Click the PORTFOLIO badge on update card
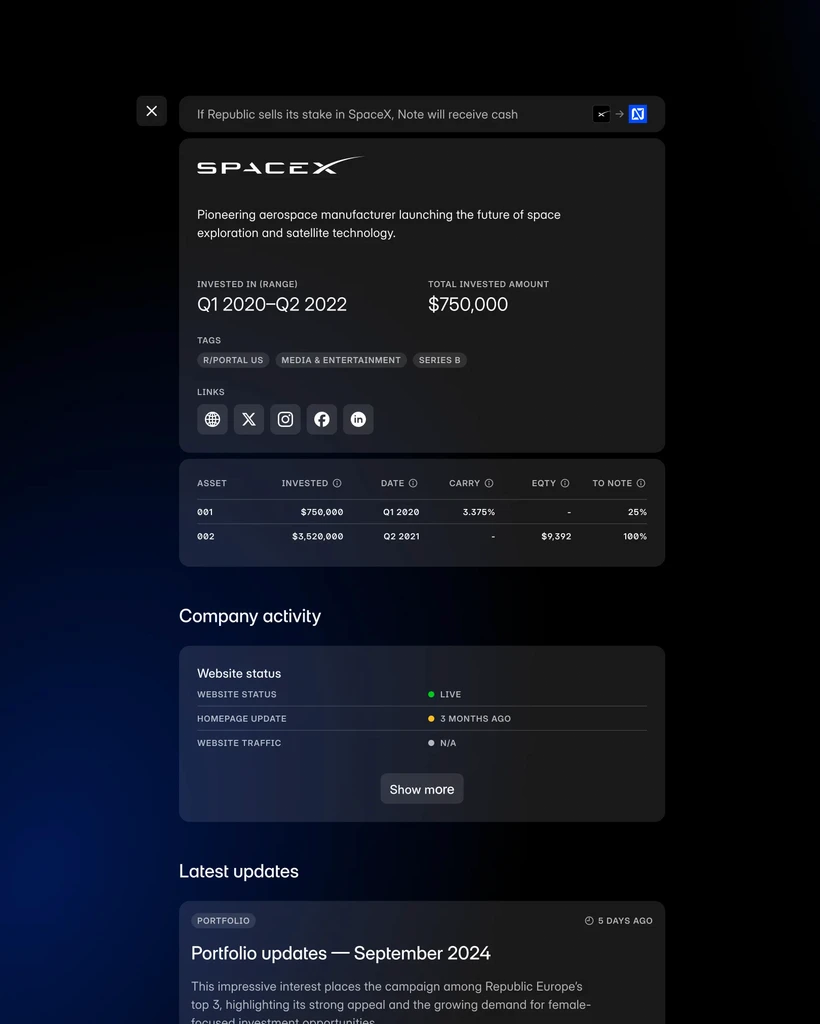 click(223, 921)
